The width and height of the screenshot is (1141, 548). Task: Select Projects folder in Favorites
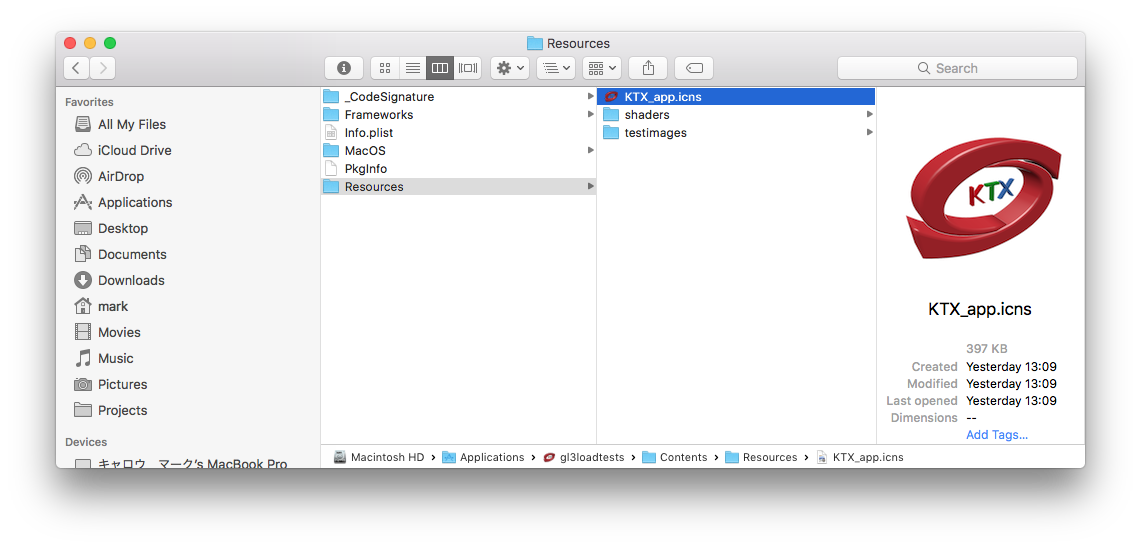click(122, 410)
